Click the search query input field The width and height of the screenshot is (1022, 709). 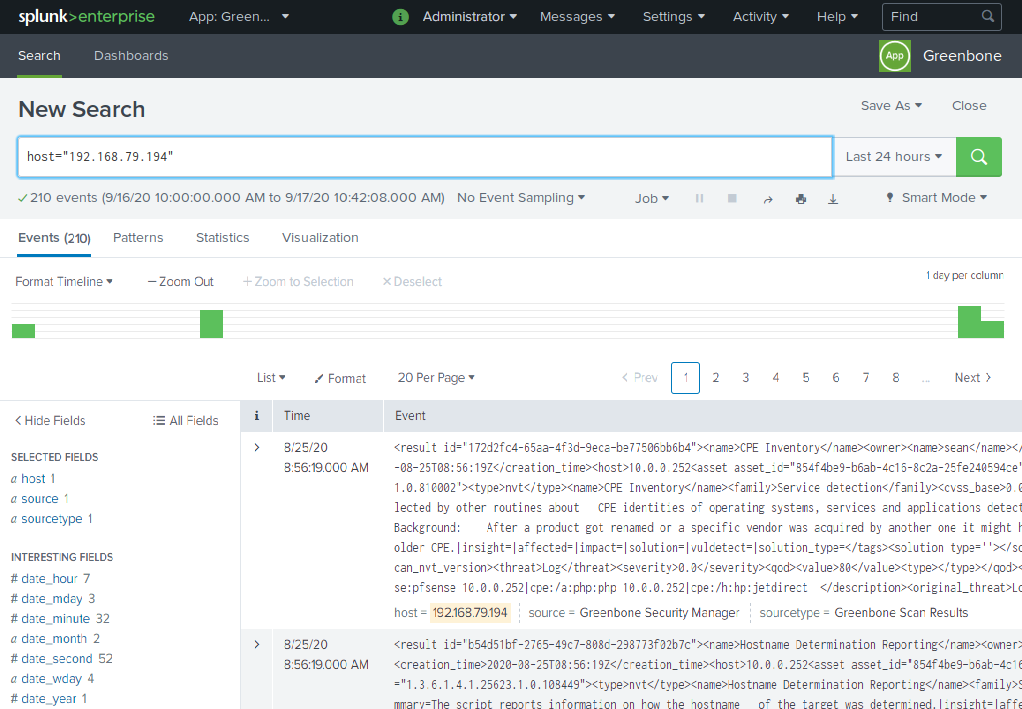(425, 157)
